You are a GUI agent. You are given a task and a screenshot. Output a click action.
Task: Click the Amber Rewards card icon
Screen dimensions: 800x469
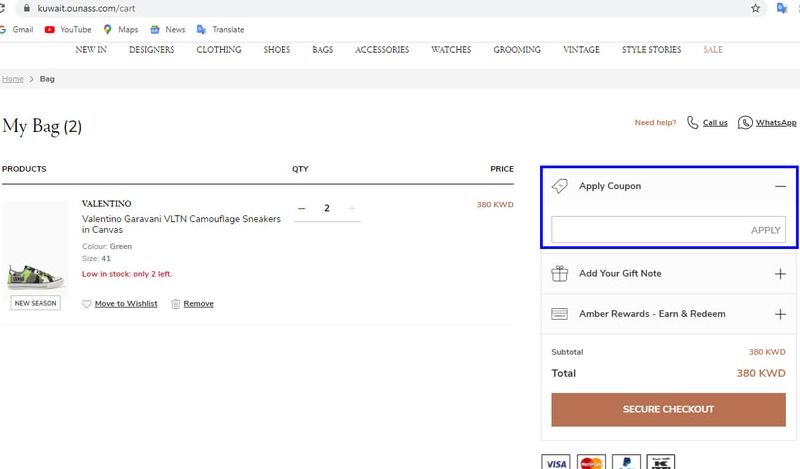(x=560, y=314)
